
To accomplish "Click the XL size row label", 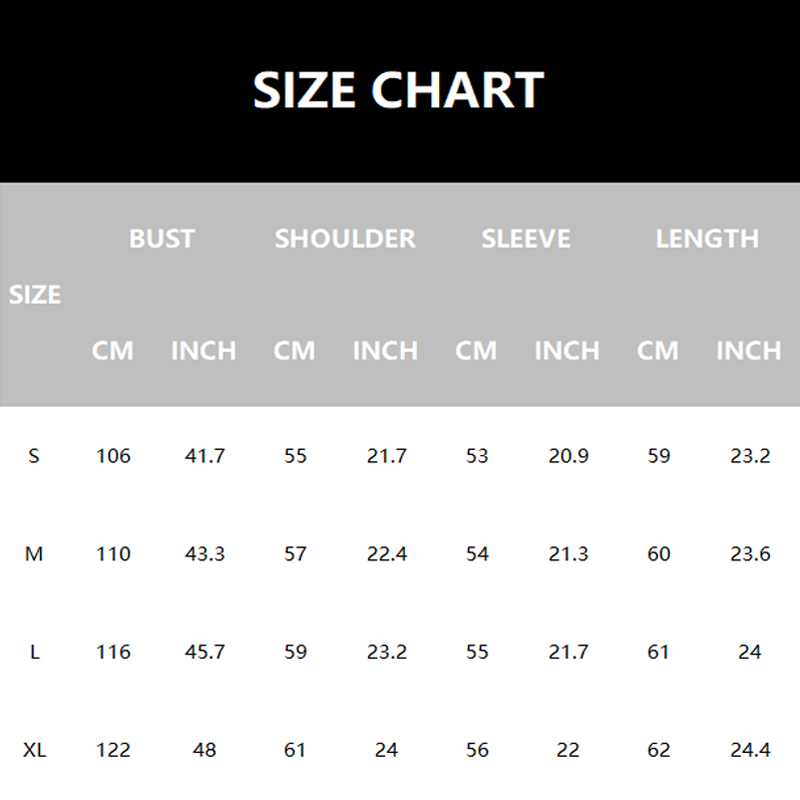I will click(x=34, y=749).
